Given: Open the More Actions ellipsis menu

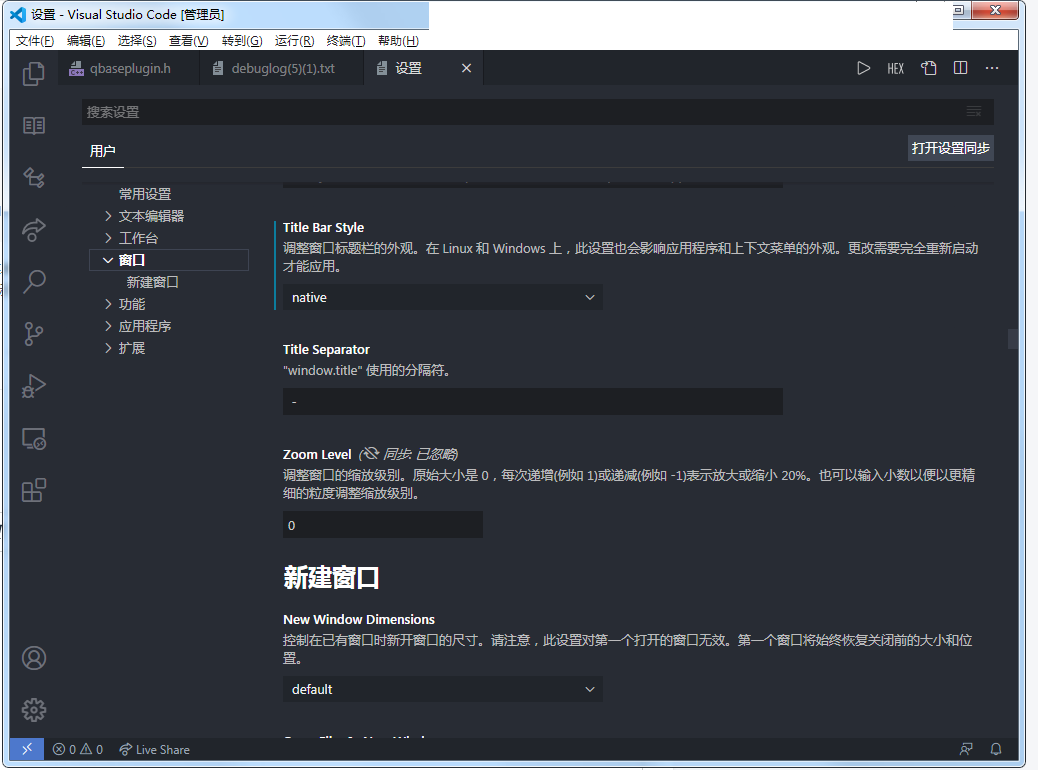Looking at the screenshot, I should pyautogui.click(x=992, y=68).
